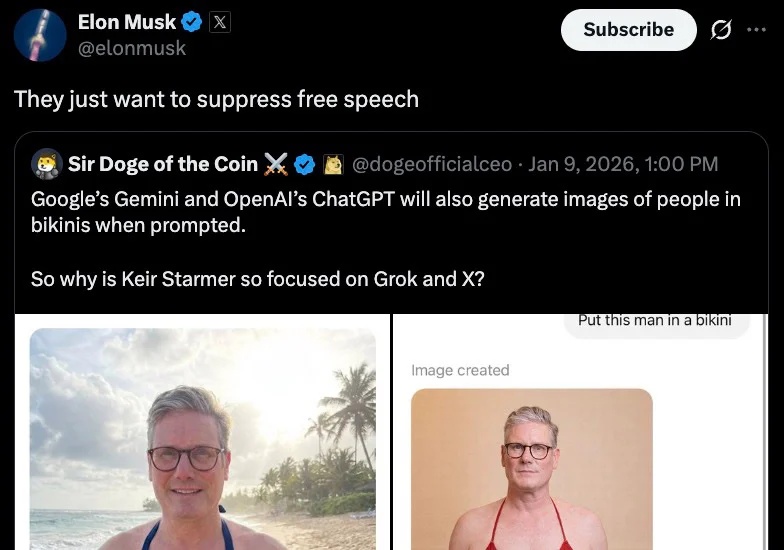Click the 'Put this man in a bikini' bubble
The height and width of the screenshot is (550, 784).
point(655,322)
